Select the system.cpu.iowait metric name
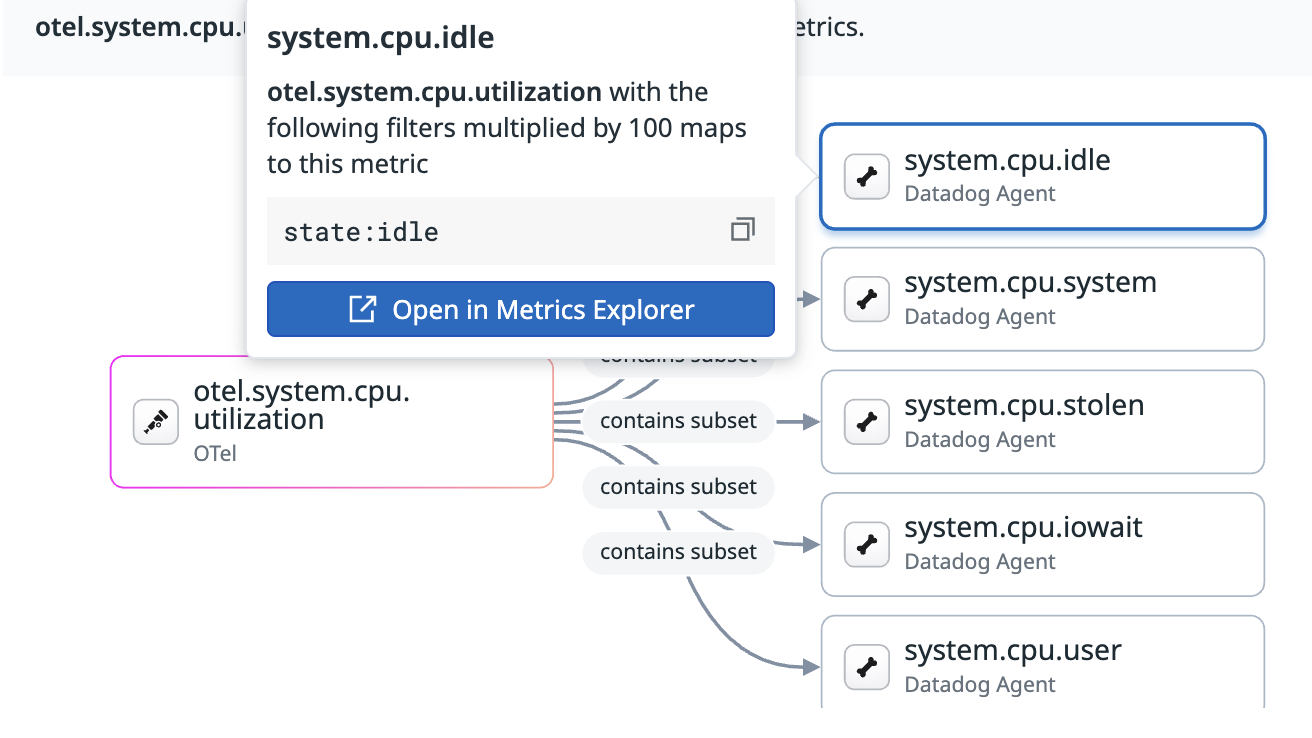 tap(1023, 528)
